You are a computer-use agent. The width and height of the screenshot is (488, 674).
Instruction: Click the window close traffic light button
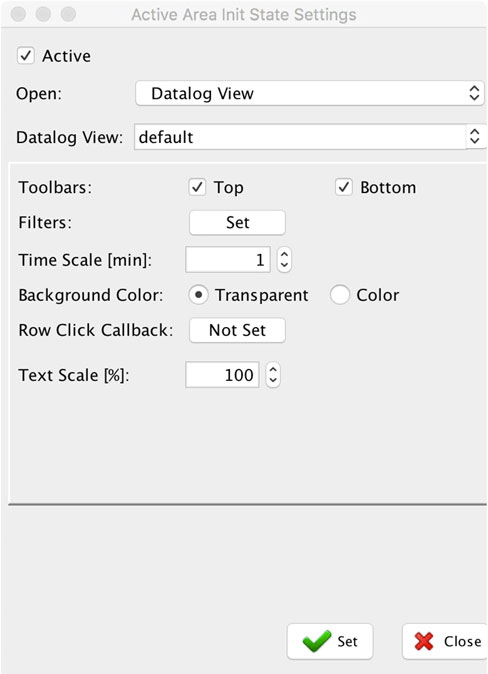pos(18,14)
